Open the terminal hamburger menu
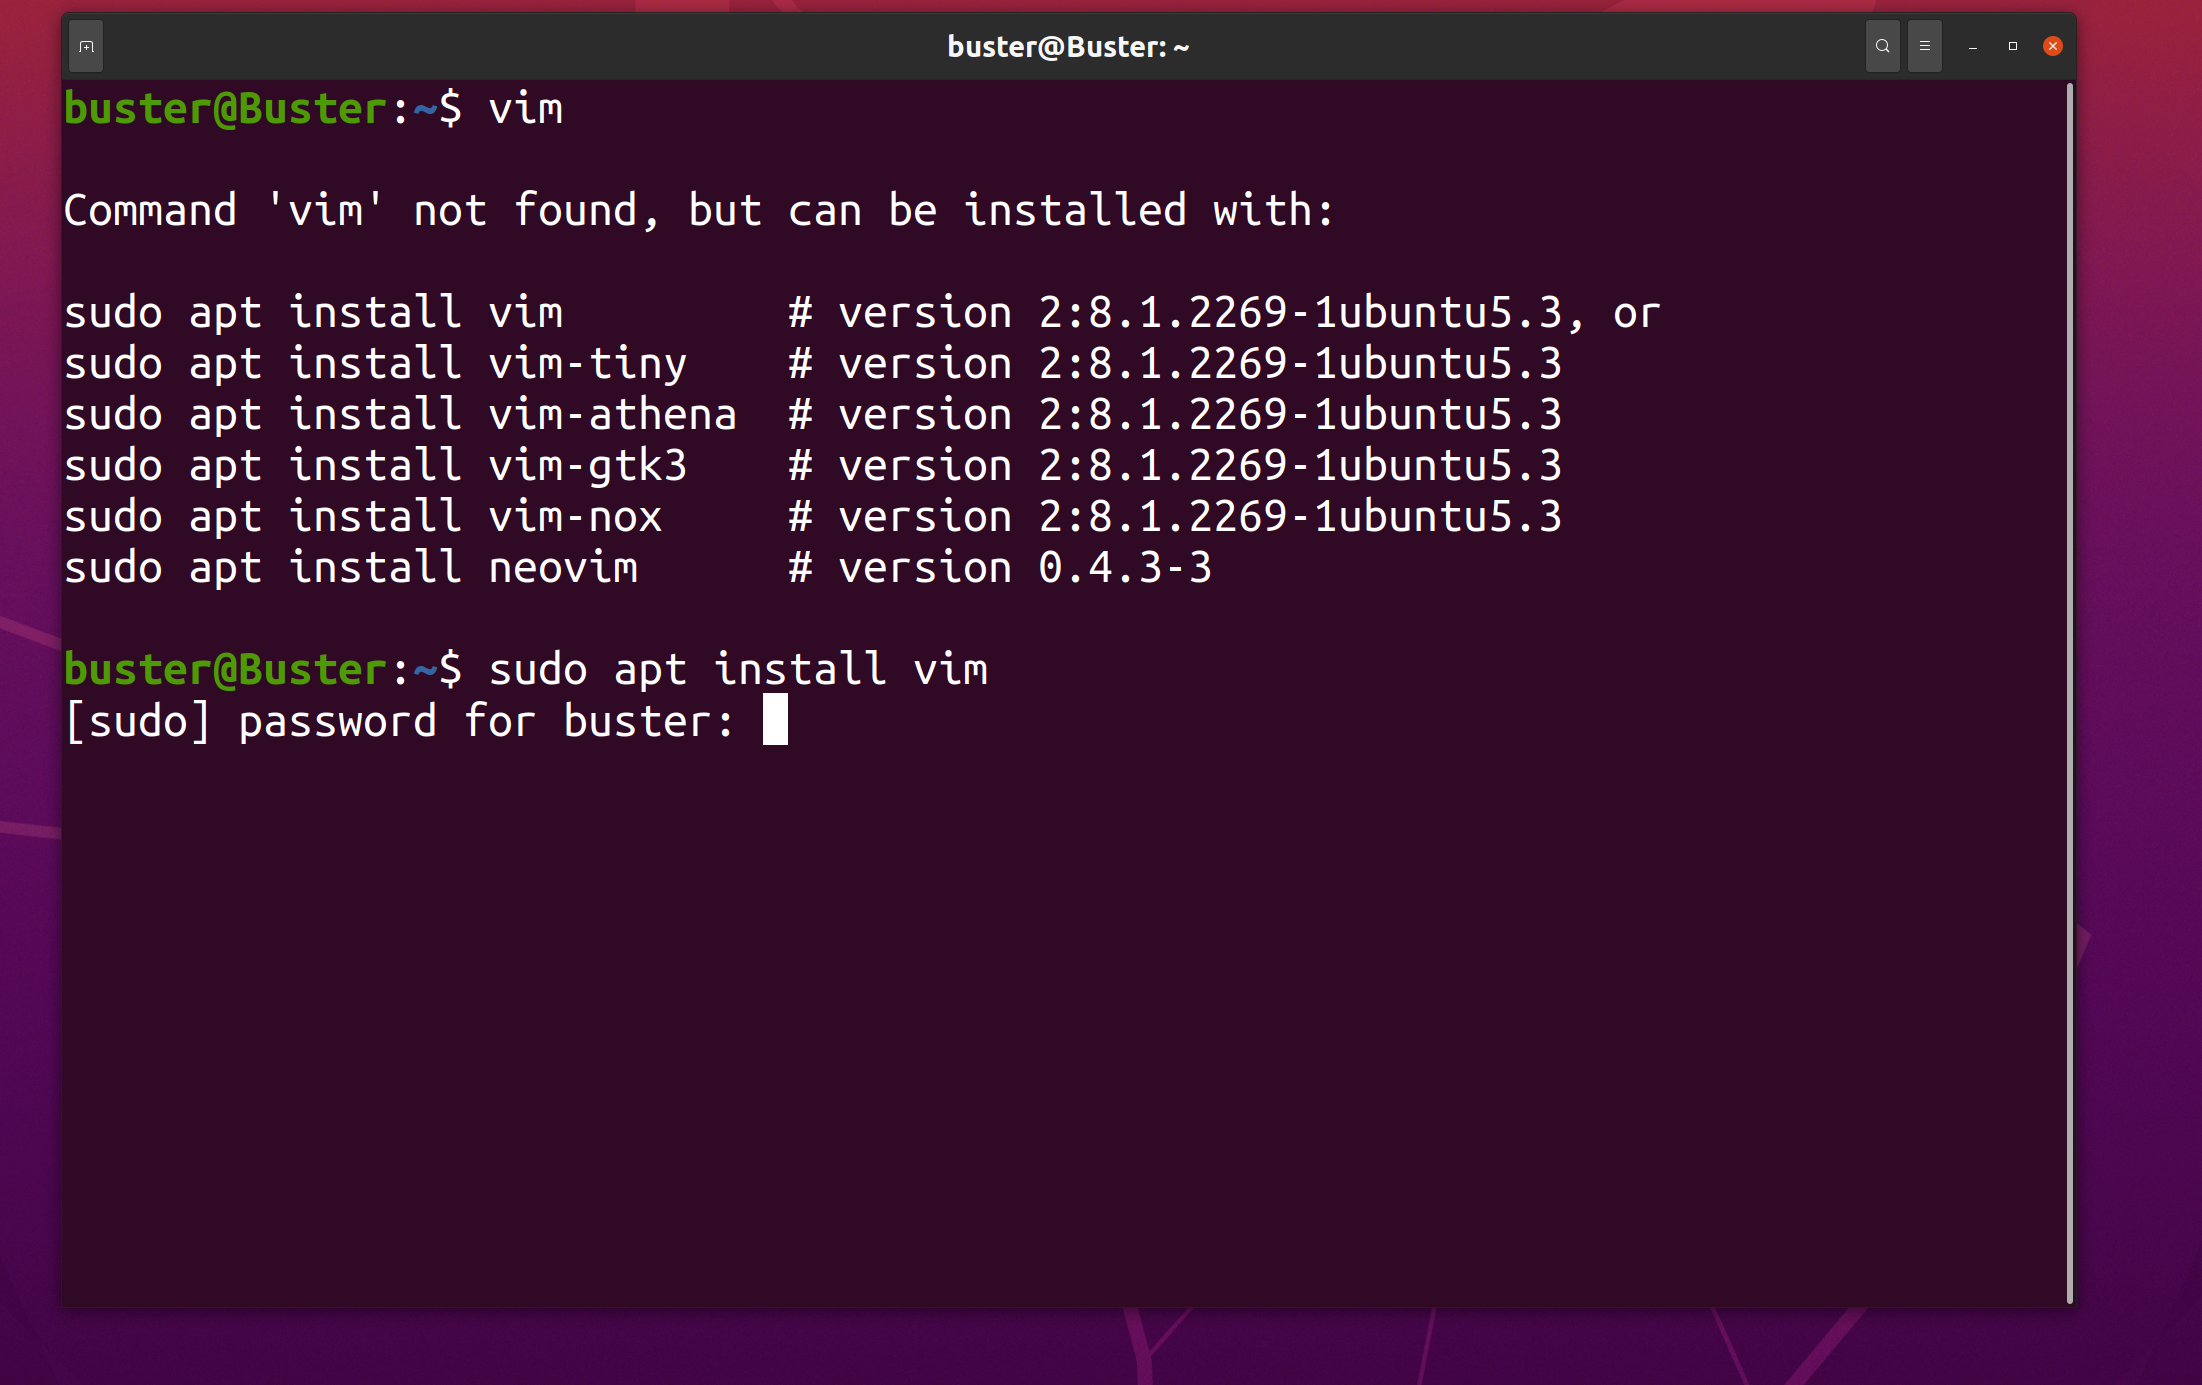The image size is (2202, 1385). pyautogui.click(x=1924, y=46)
